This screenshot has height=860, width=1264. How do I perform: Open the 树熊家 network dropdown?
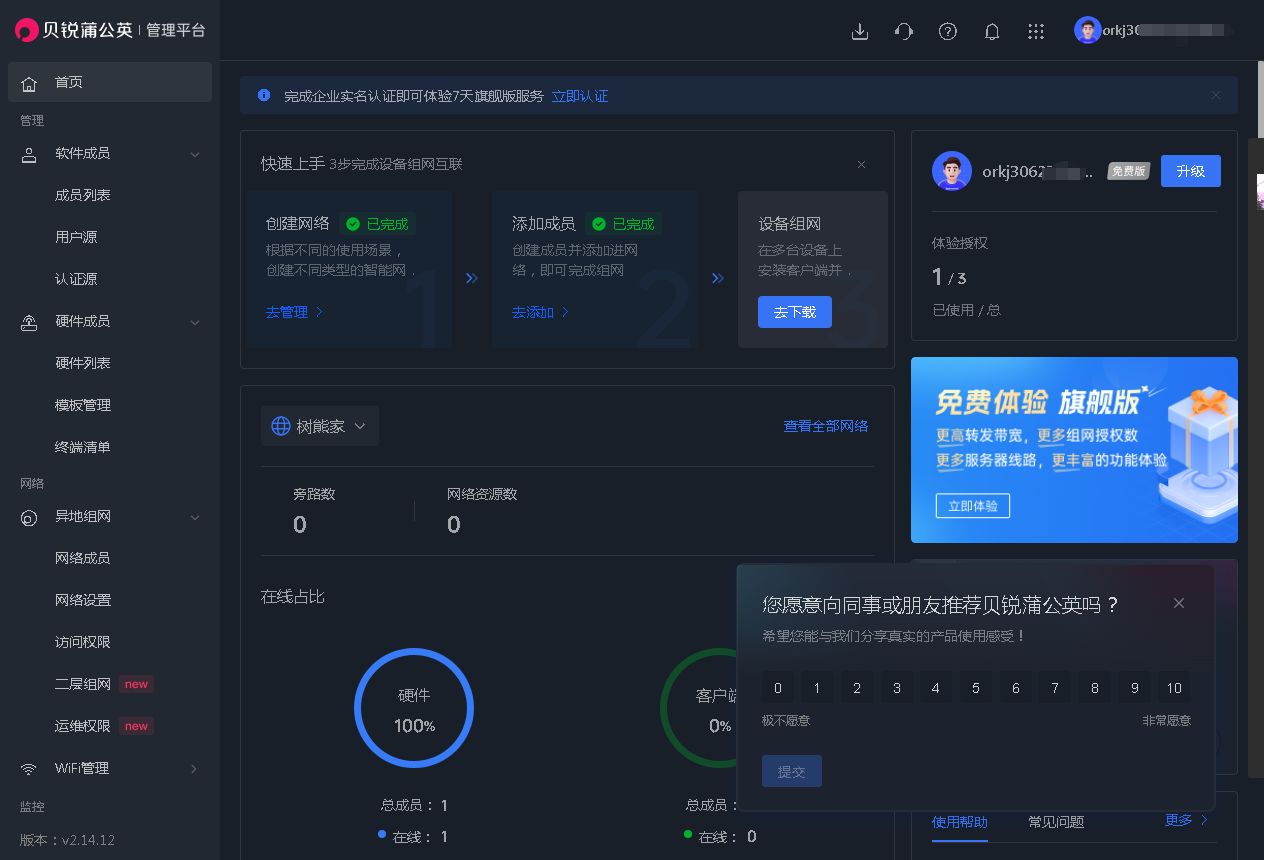[320, 426]
